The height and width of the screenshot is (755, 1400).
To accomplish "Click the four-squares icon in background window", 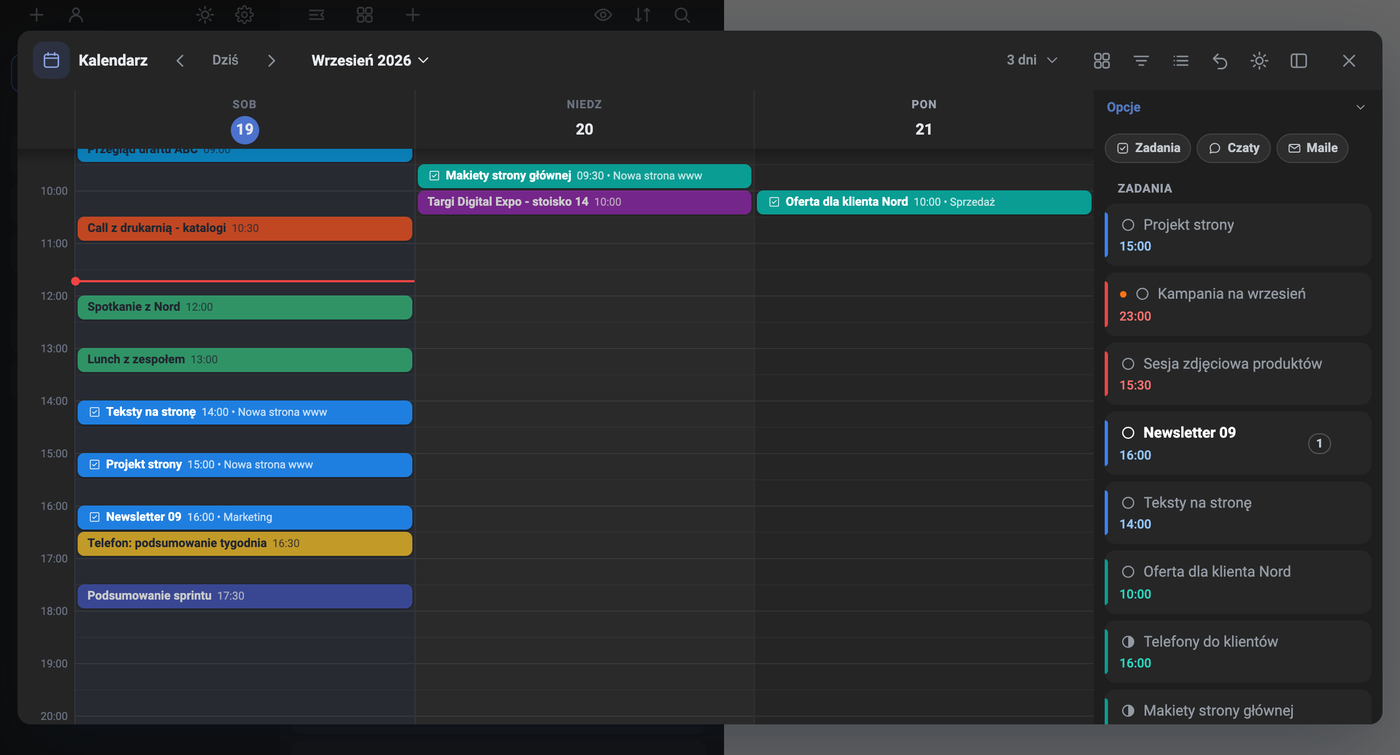I will [365, 15].
